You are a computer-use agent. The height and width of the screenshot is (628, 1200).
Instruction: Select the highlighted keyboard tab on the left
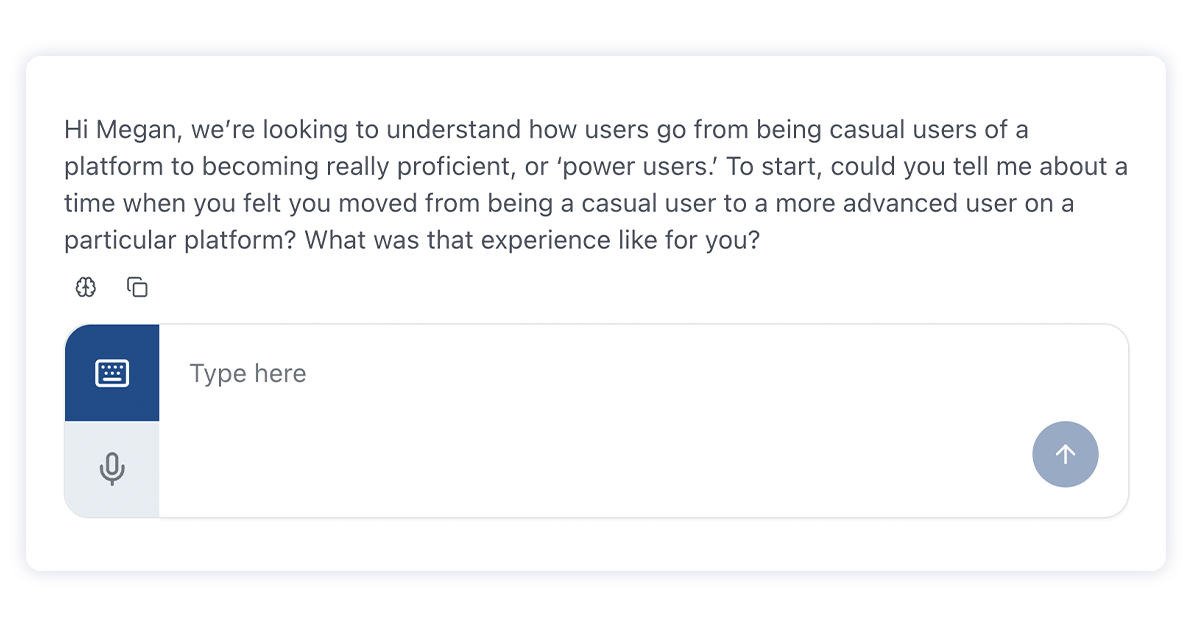(x=111, y=371)
